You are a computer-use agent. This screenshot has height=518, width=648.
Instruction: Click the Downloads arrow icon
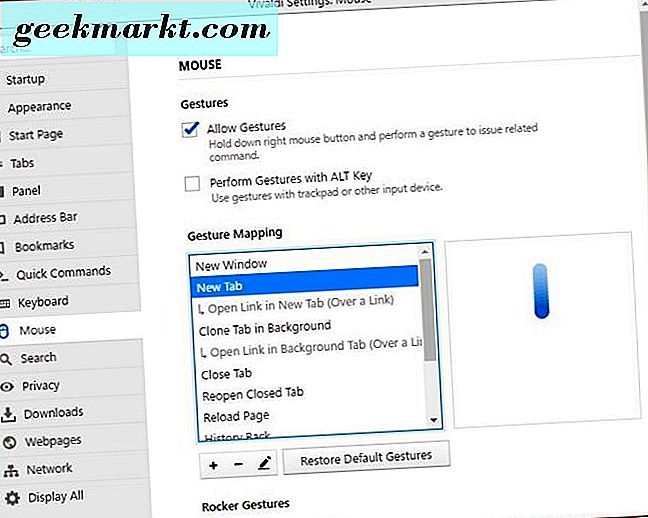[x=8, y=413]
